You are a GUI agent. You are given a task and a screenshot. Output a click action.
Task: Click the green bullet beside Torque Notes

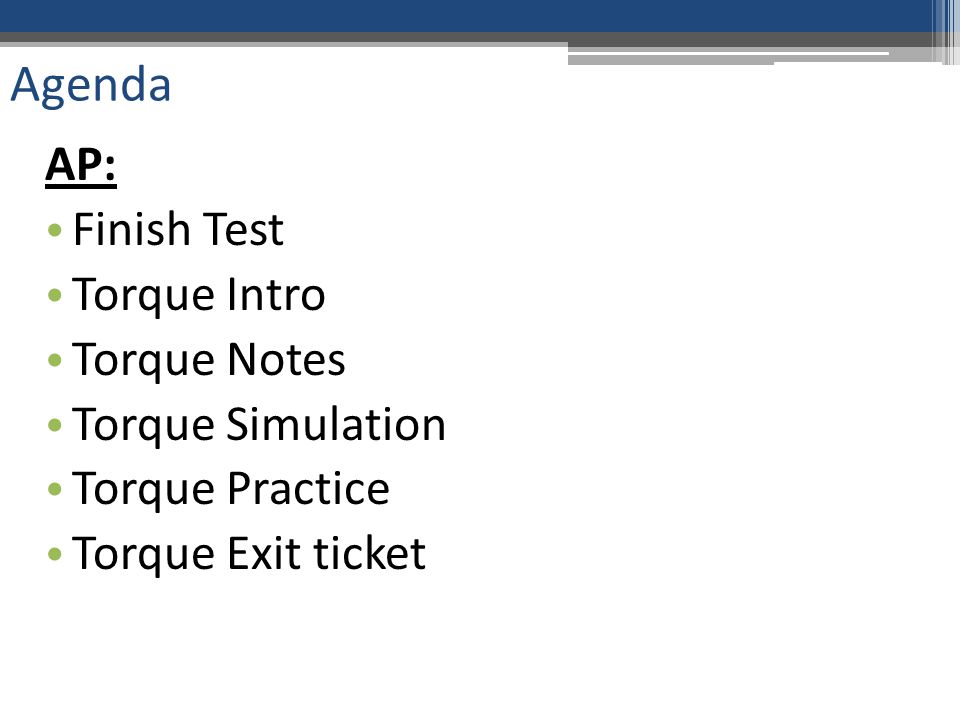pyautogui.click(x=54, y=360)
